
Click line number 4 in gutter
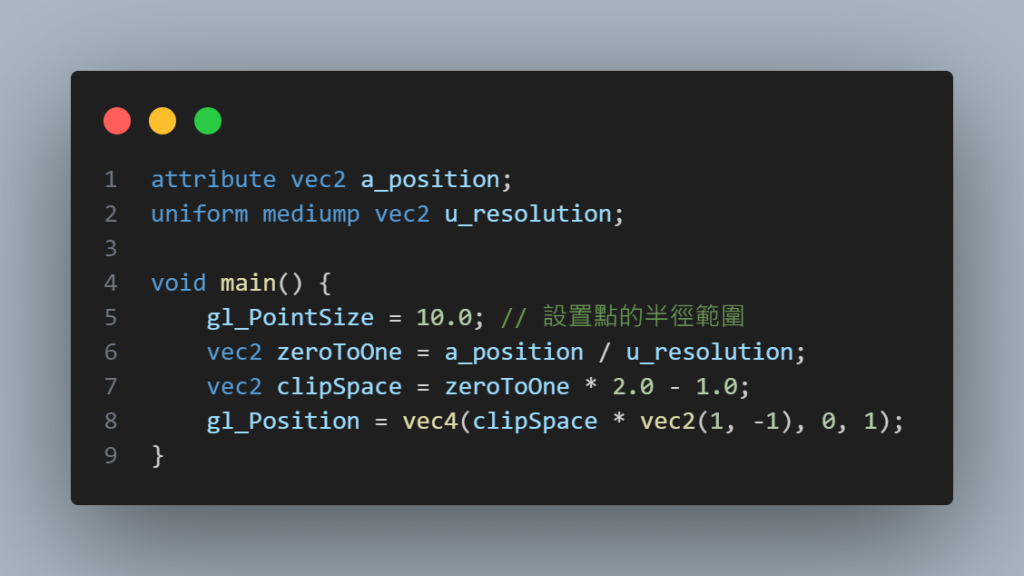coord(110,283)
